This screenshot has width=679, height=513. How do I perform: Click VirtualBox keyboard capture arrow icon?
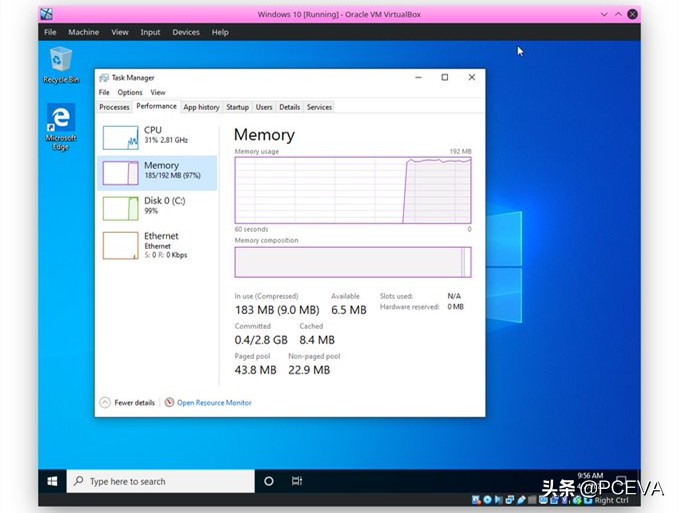[x=588, y=500]
